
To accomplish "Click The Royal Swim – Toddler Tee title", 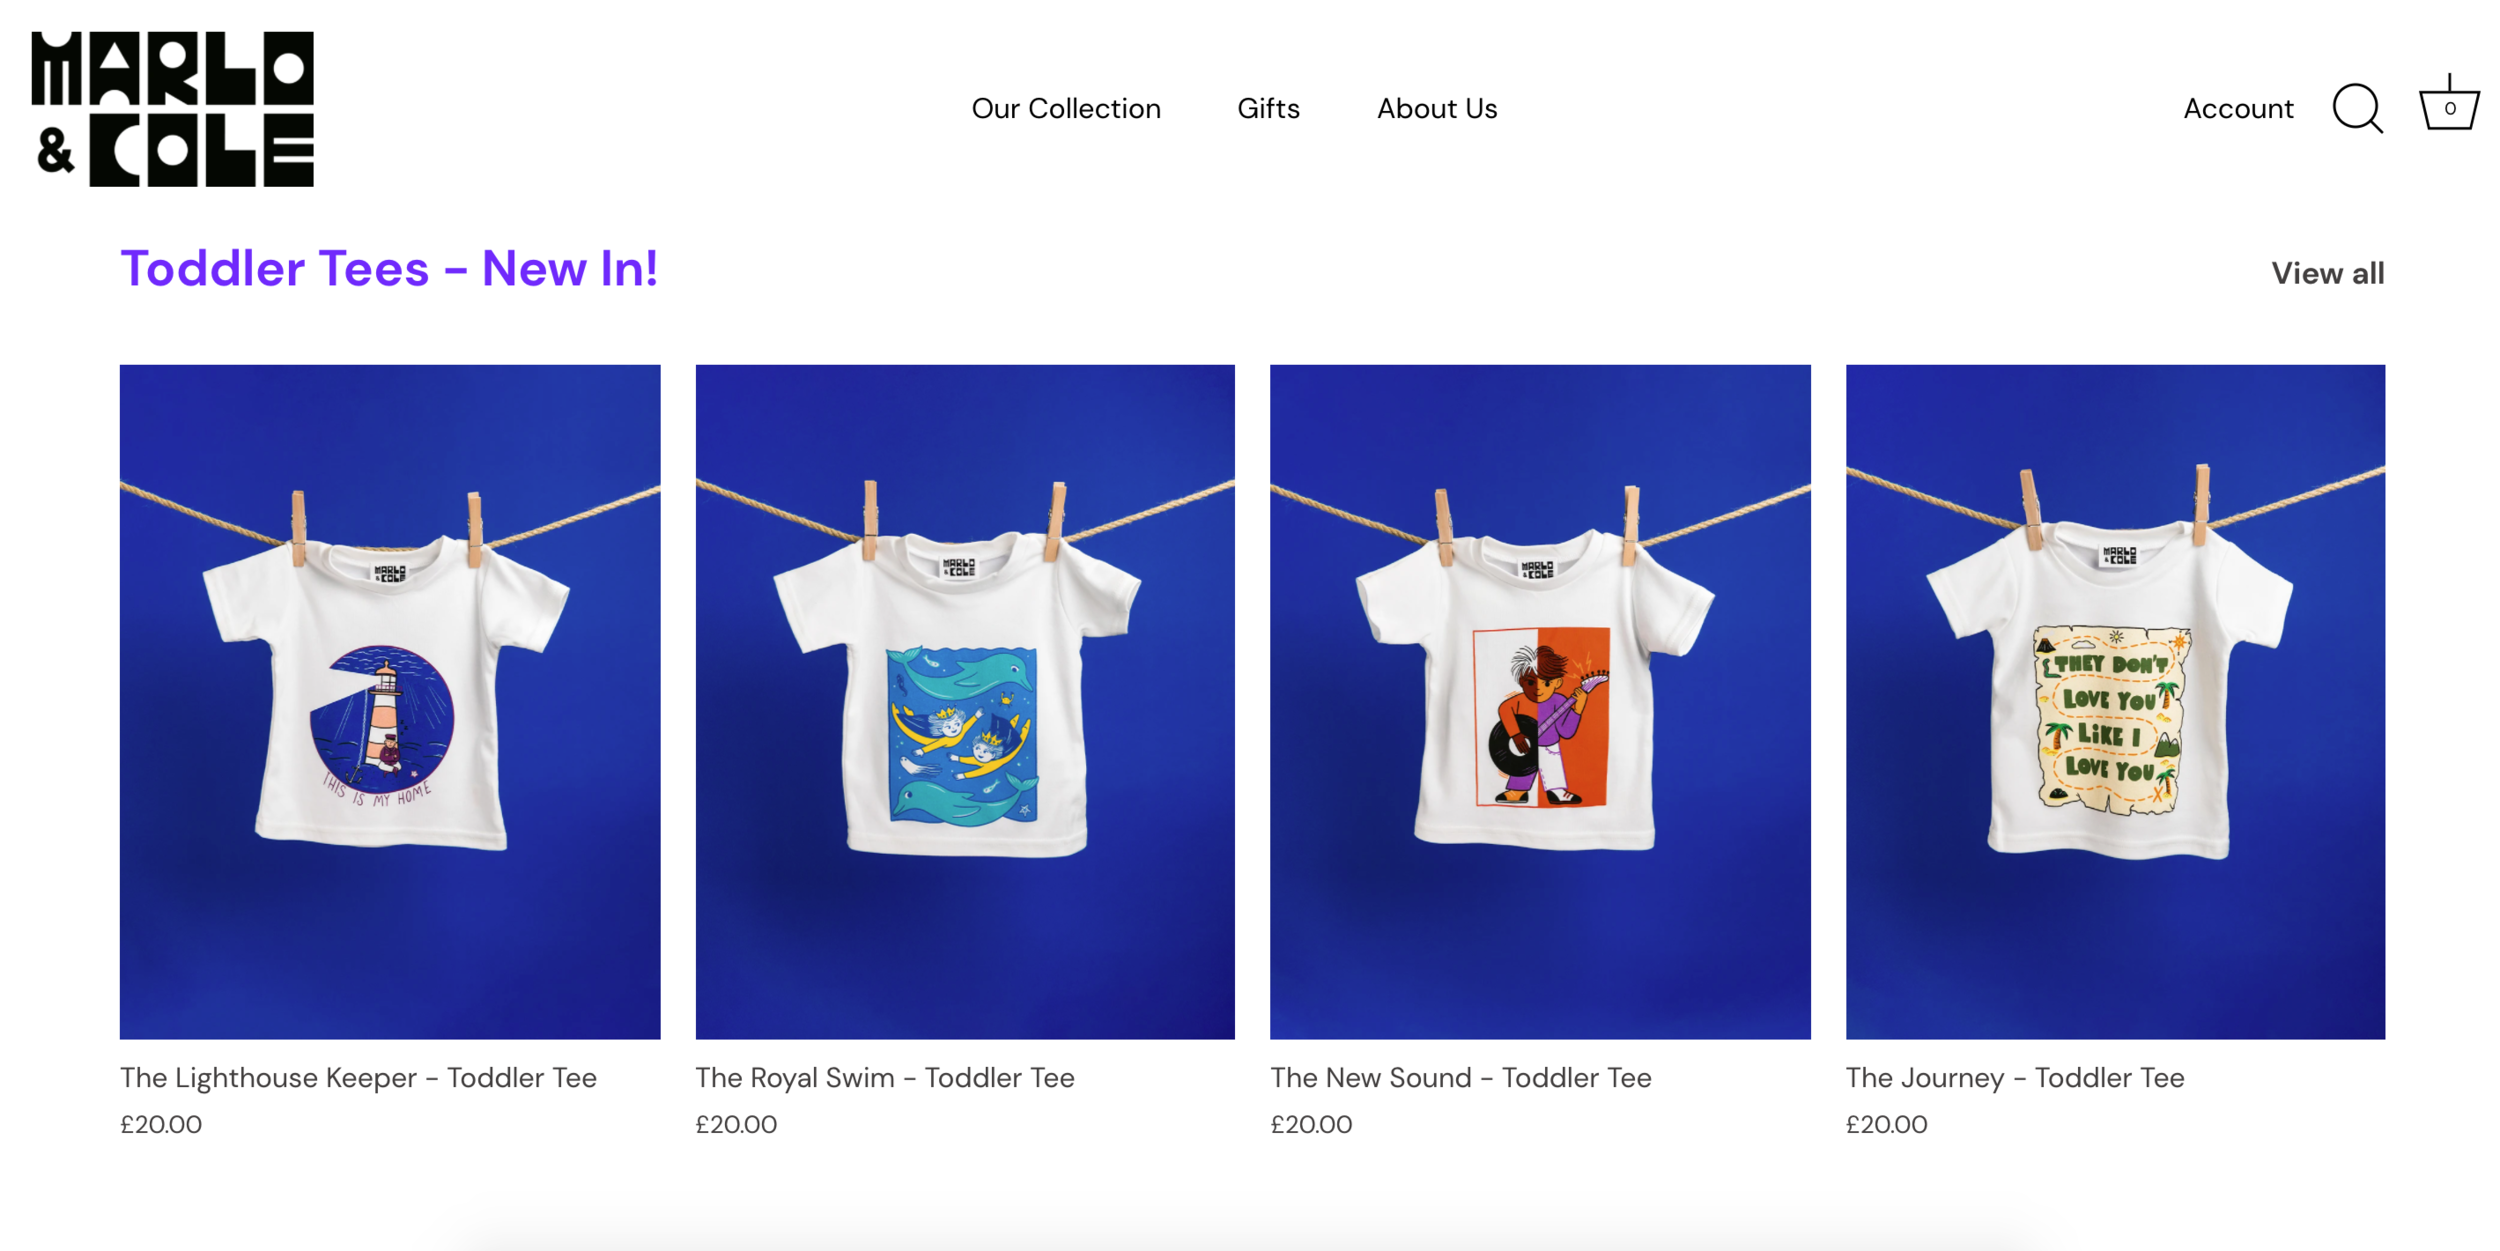I will pyautogui.click(x=885, y=1078).
